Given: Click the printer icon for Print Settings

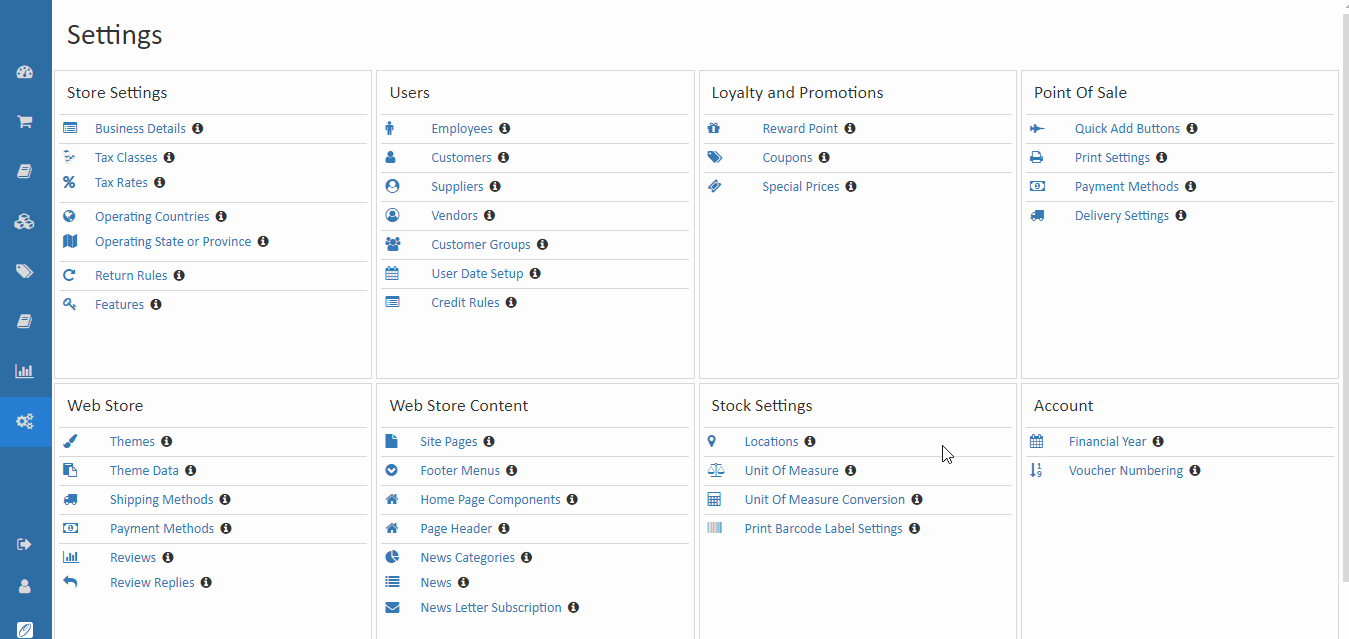Looking at the screenshot, I should (1037, 158).
